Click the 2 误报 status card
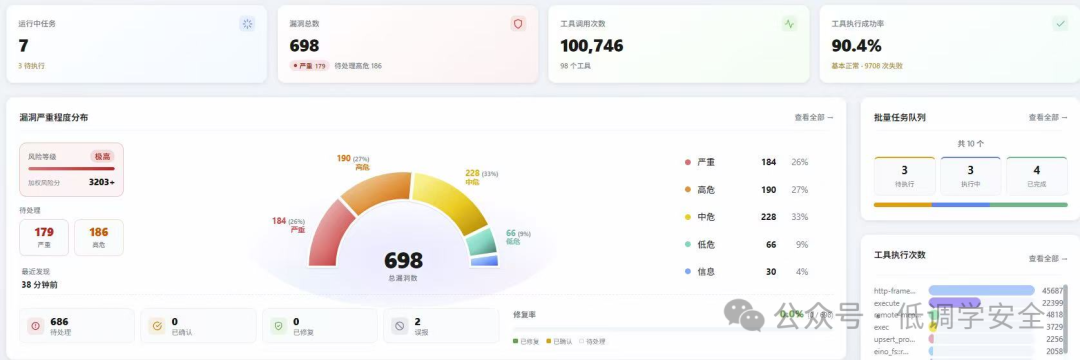Screen dimensions: 1080x360 pos(442,326)
